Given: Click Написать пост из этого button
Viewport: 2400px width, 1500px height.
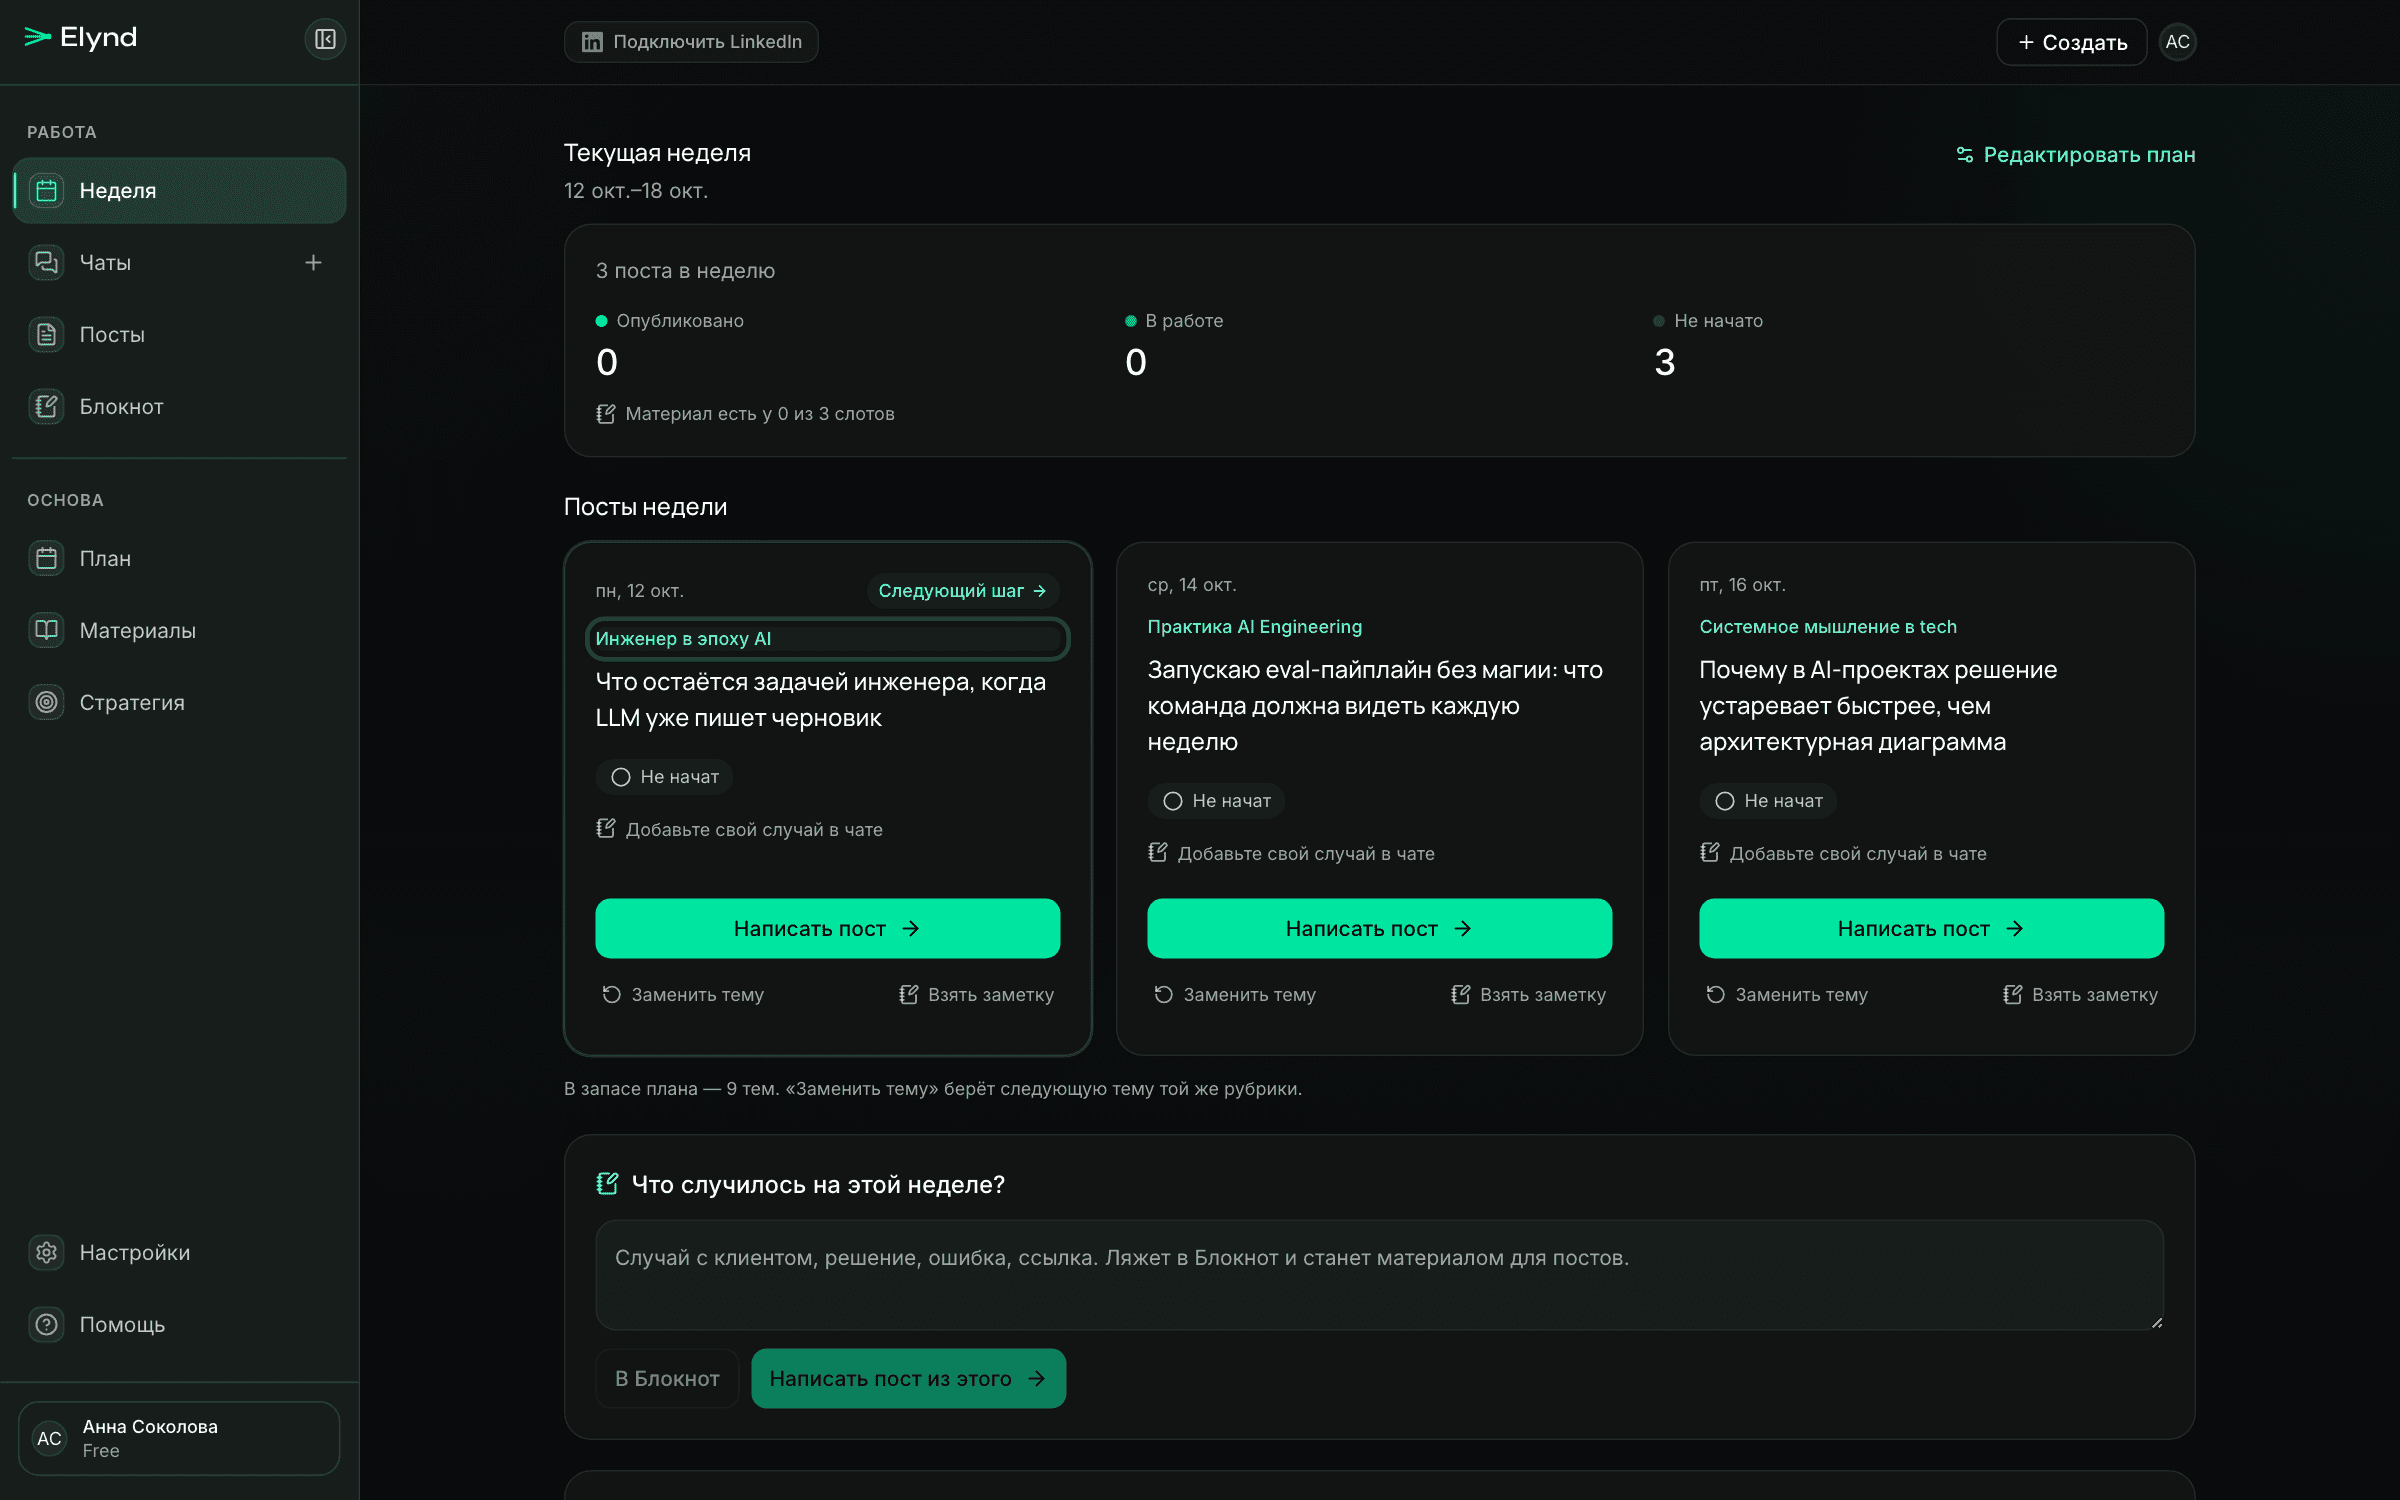Looking at the screenshot, I should [908, 1378].
